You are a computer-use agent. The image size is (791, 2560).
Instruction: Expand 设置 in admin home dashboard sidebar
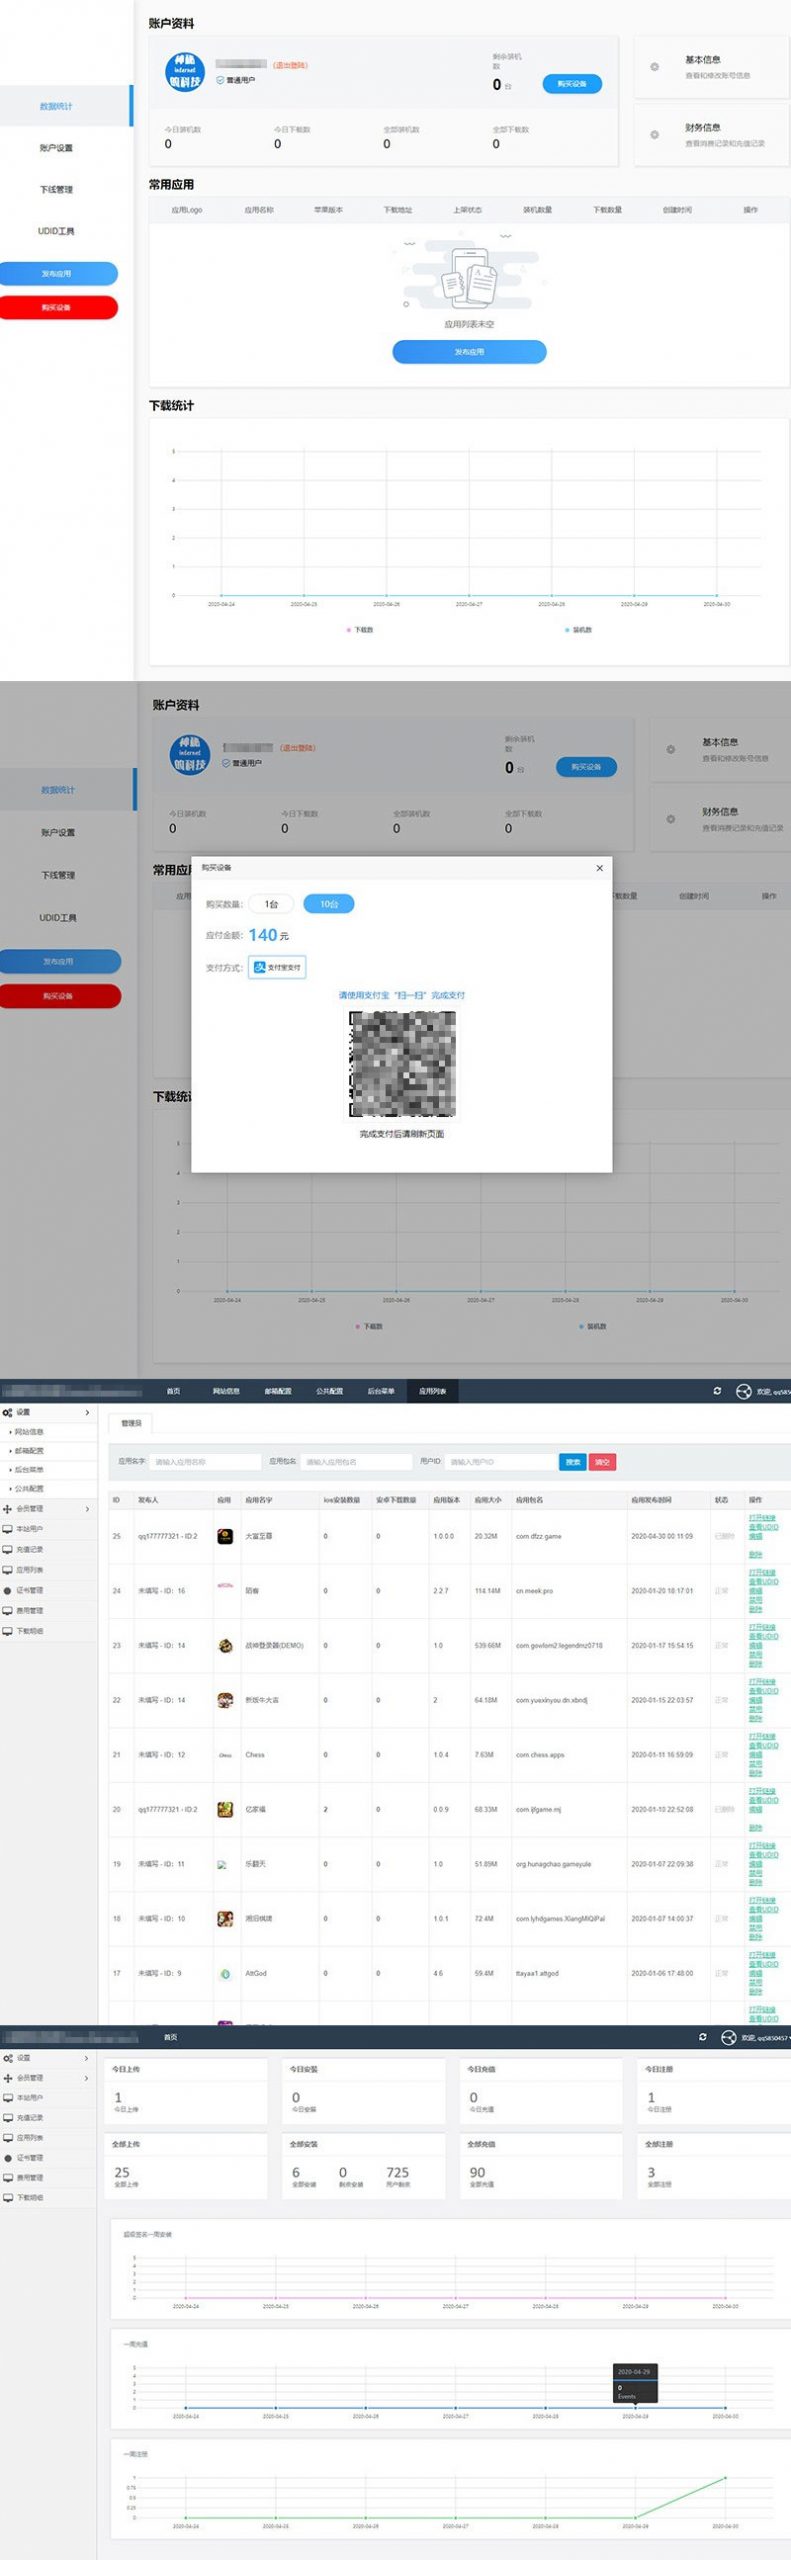tap(48, 2058)
